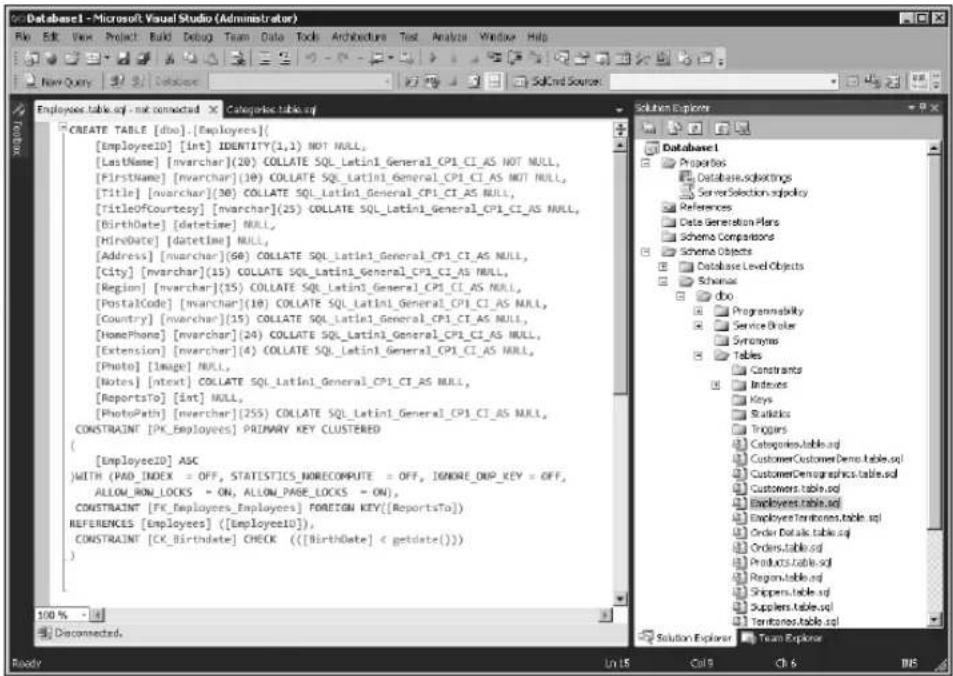Select the Data Generation Plans folder
This screenshot has width=953, height=676.
728,222
